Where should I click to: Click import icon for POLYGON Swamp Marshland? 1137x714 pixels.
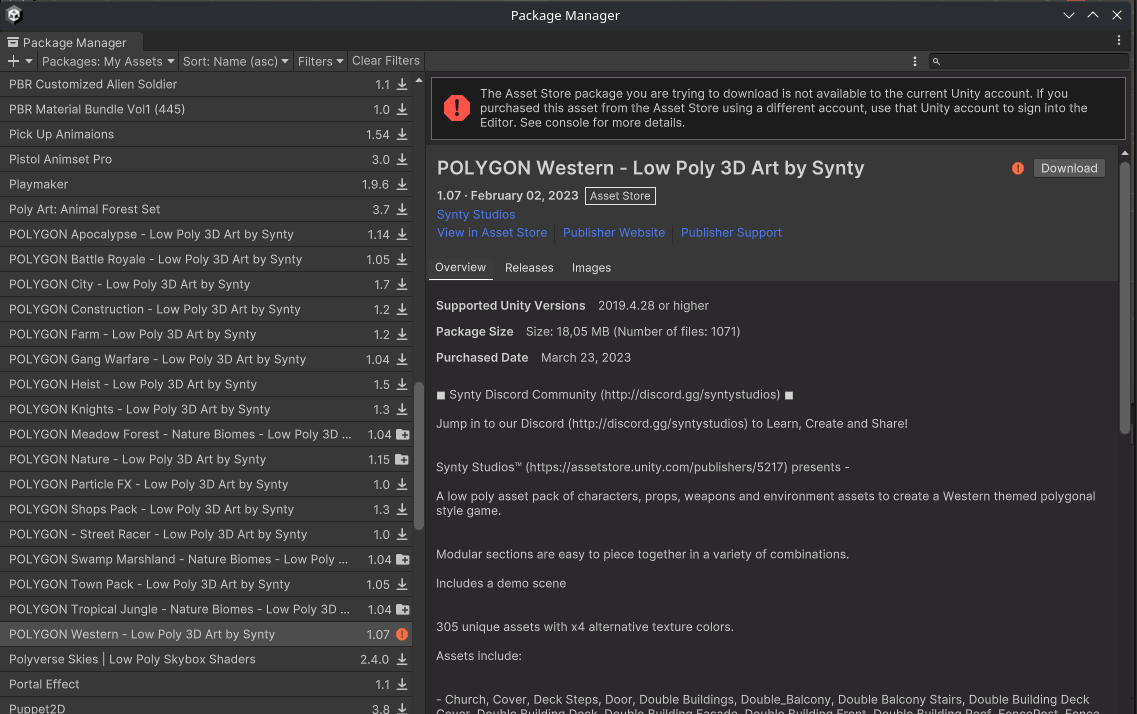[x=402, y=560]
